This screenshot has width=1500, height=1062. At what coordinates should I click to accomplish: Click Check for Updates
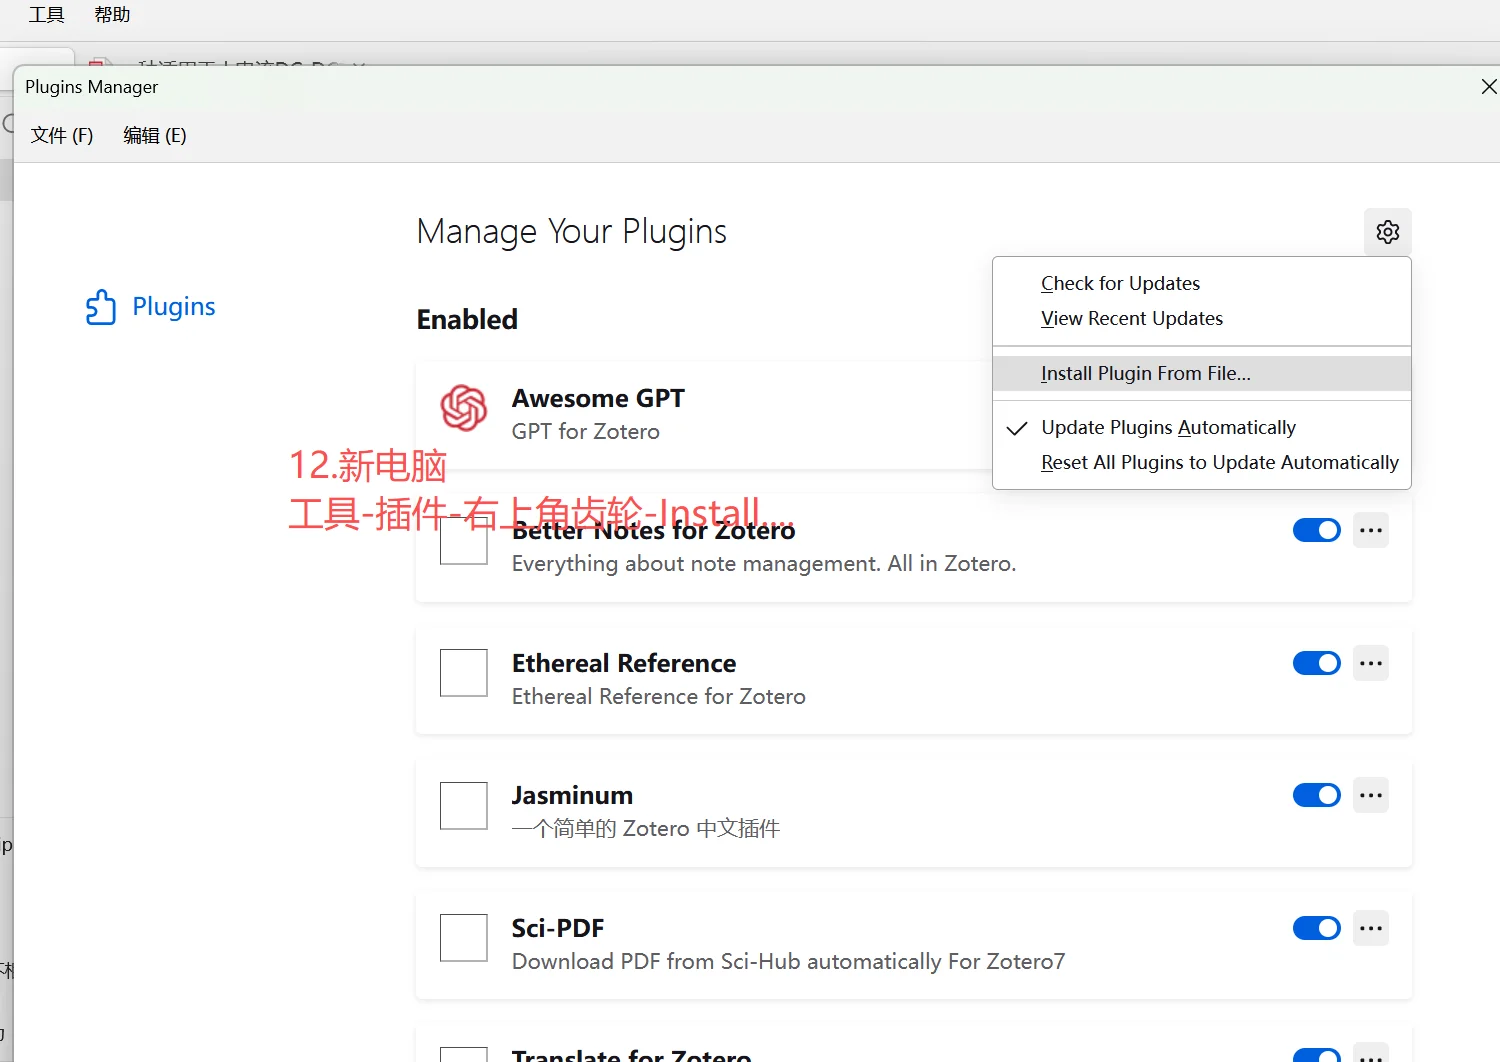[1119, 283]
